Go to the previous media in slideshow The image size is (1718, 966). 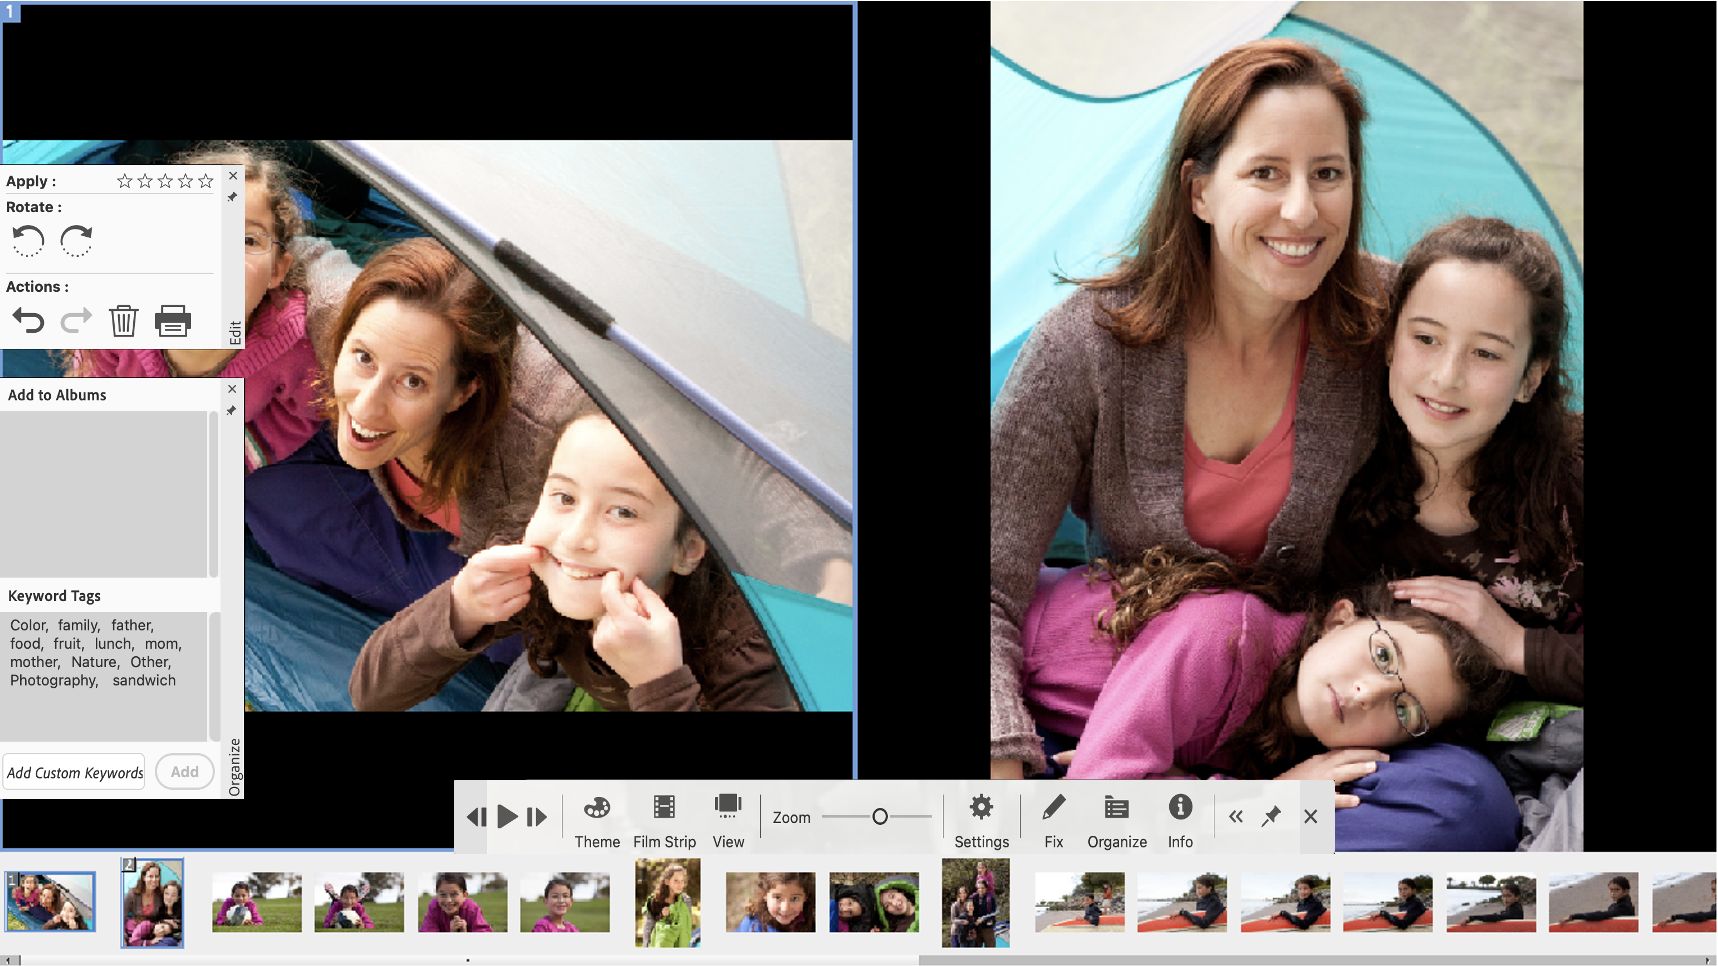476,817
